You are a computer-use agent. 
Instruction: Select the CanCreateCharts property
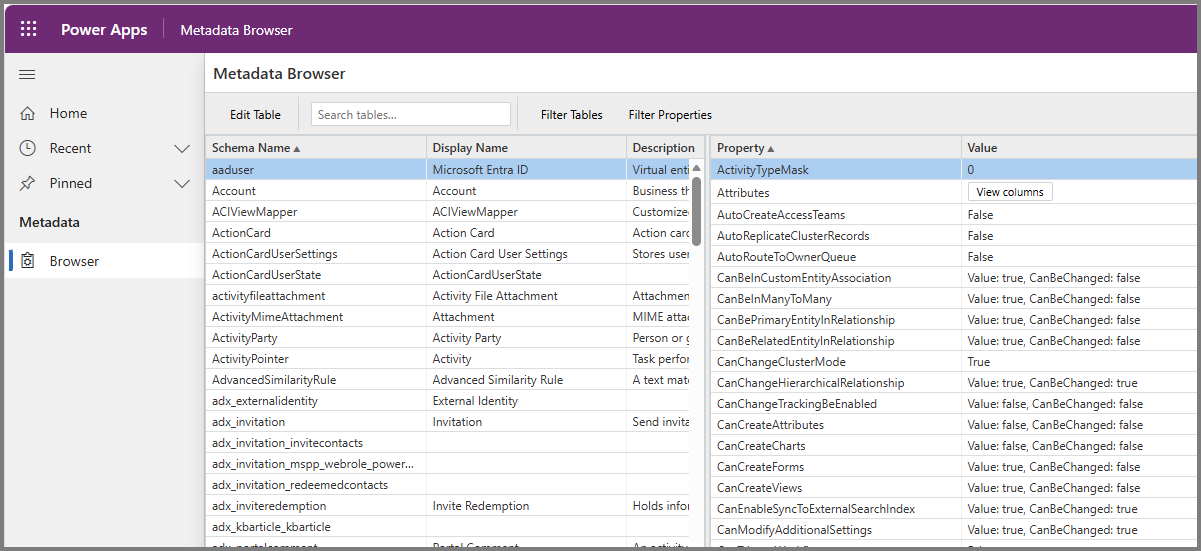836,446
